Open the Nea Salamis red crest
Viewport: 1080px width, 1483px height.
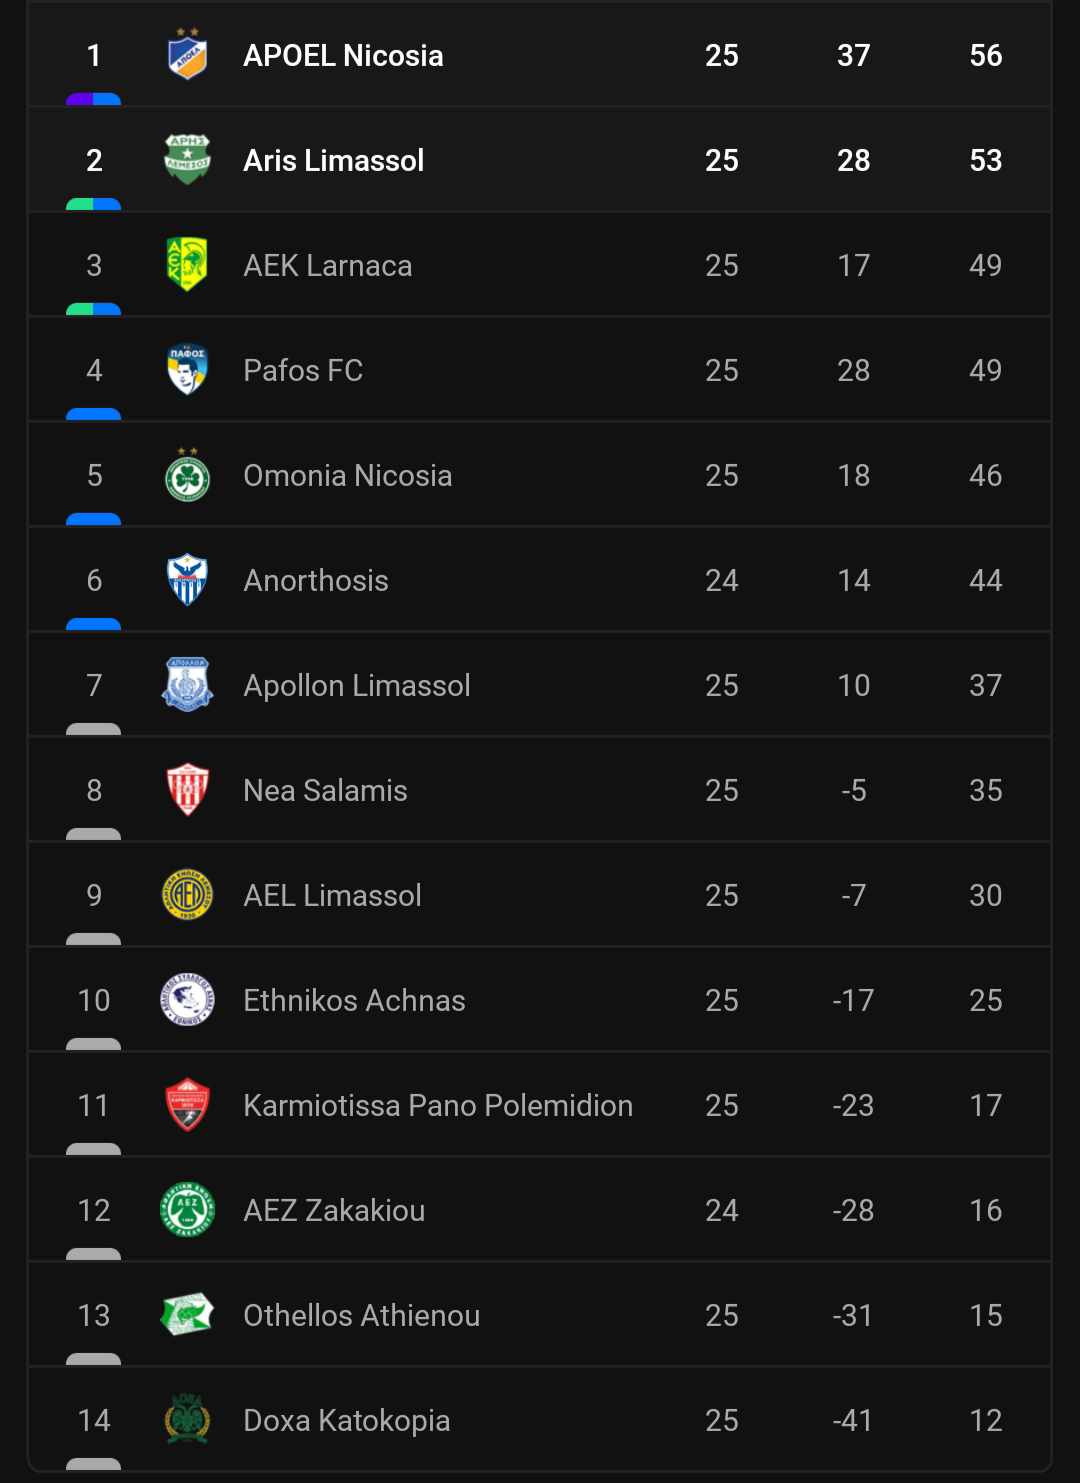click(x=187, y=790)
